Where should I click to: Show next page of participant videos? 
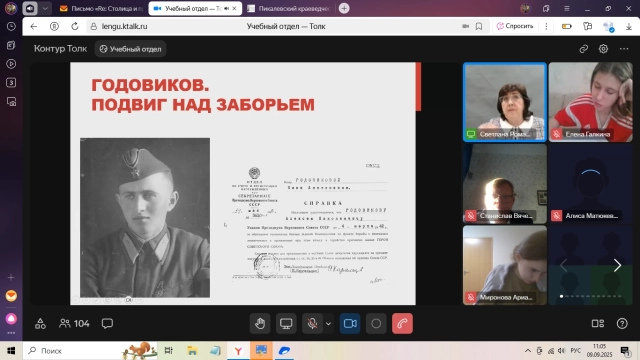(617, 266)
